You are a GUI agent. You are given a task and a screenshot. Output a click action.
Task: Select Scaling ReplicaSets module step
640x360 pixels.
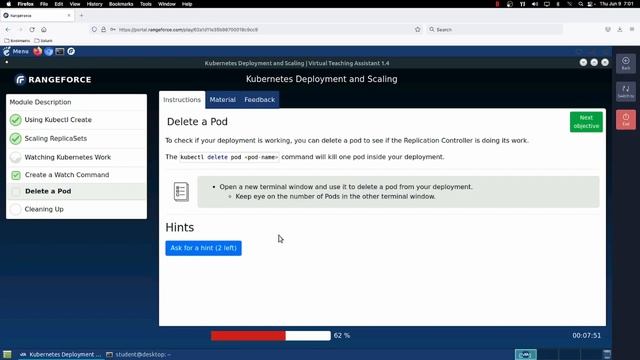[x=76, y=139]
